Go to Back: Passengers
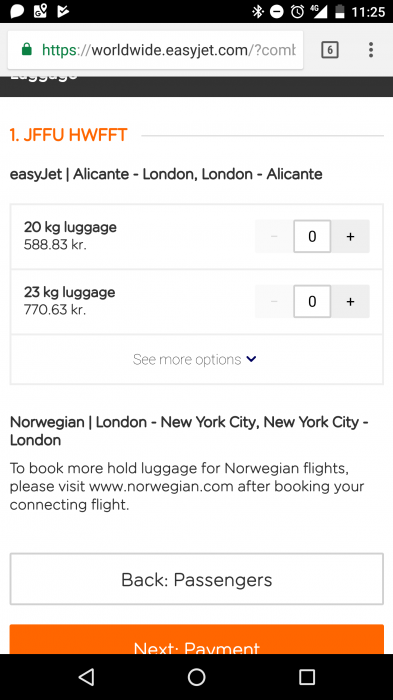This screenshot has height=700, width=393. click(x=196, y=579)
